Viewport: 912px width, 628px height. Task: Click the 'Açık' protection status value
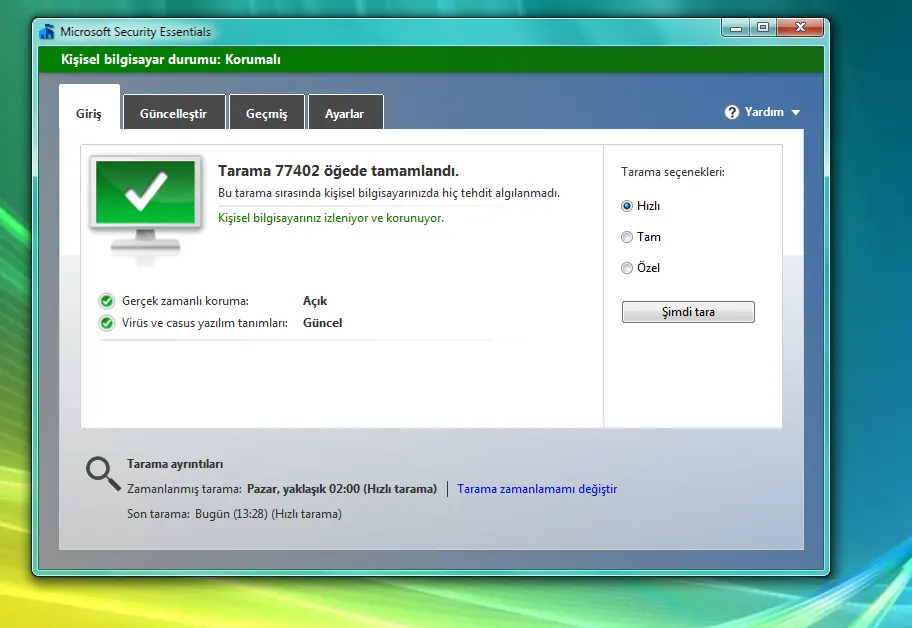(315, 301)
